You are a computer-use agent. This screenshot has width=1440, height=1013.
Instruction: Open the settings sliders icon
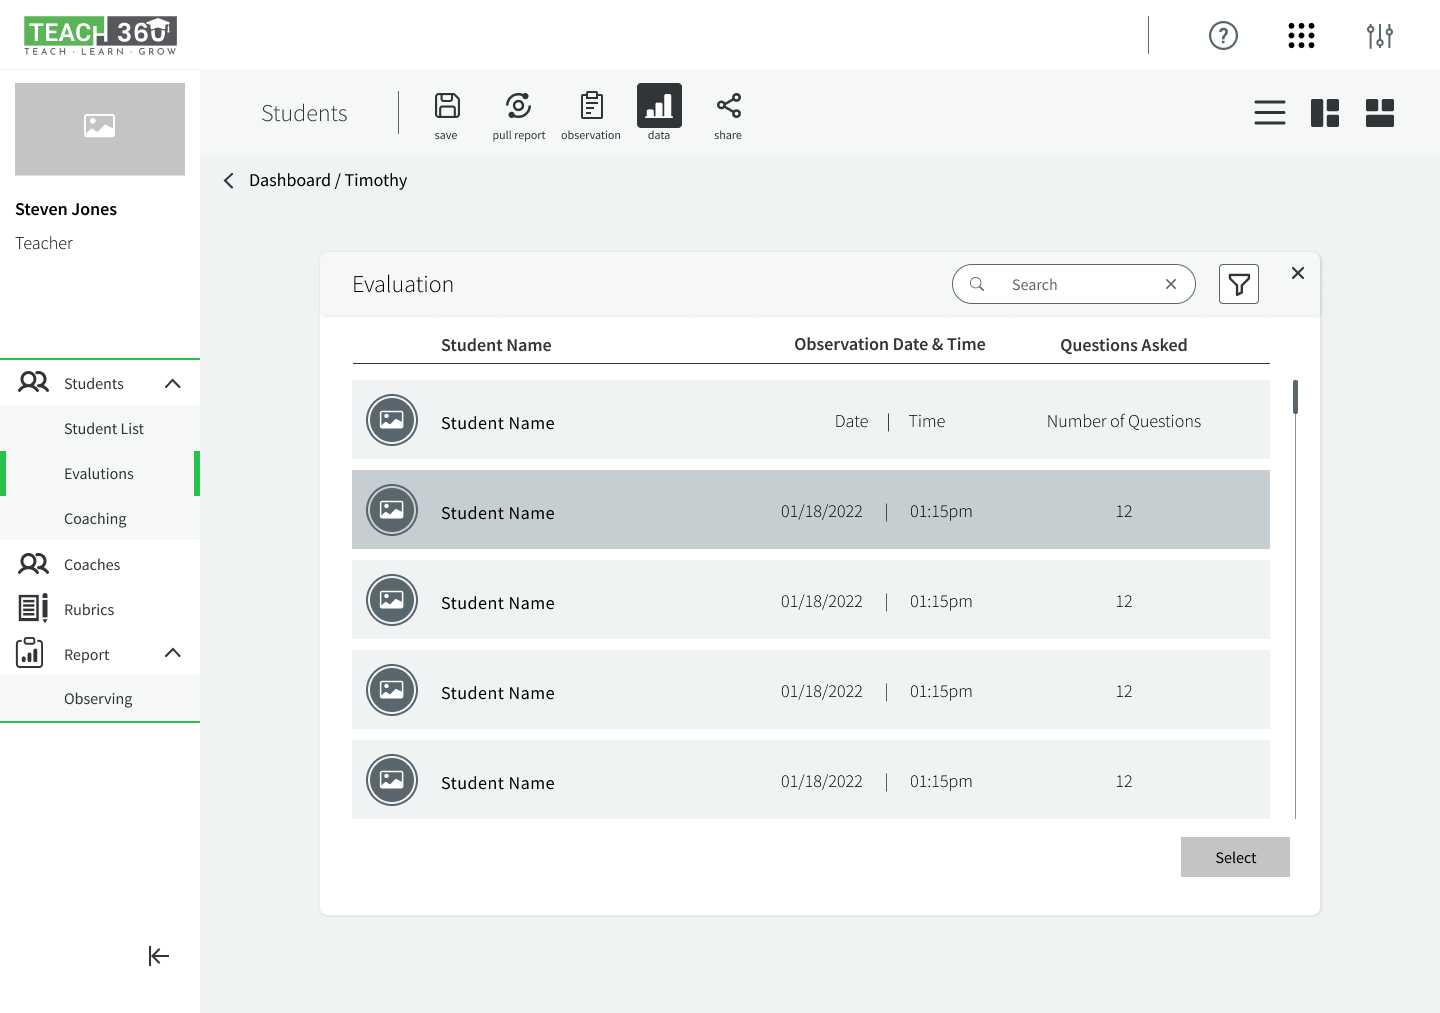click(x=1380, y=36)
